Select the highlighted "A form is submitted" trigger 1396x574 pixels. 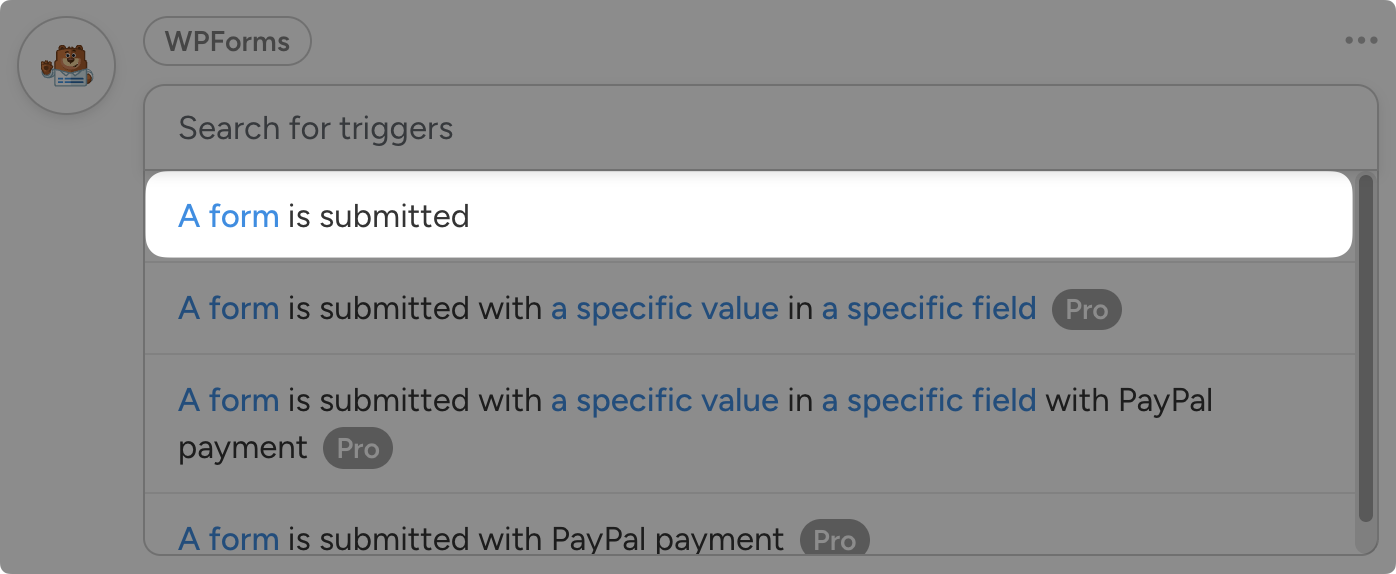coord(748,216)
